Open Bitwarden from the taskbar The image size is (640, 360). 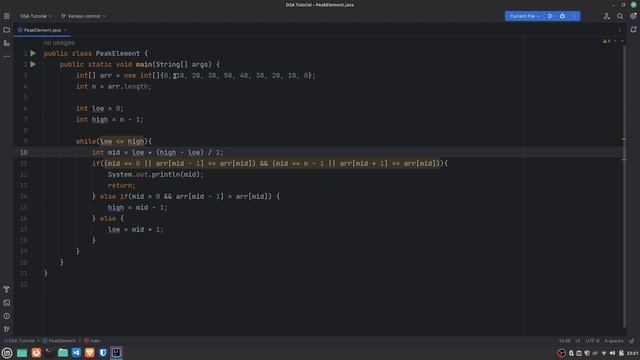click(103, 353)
